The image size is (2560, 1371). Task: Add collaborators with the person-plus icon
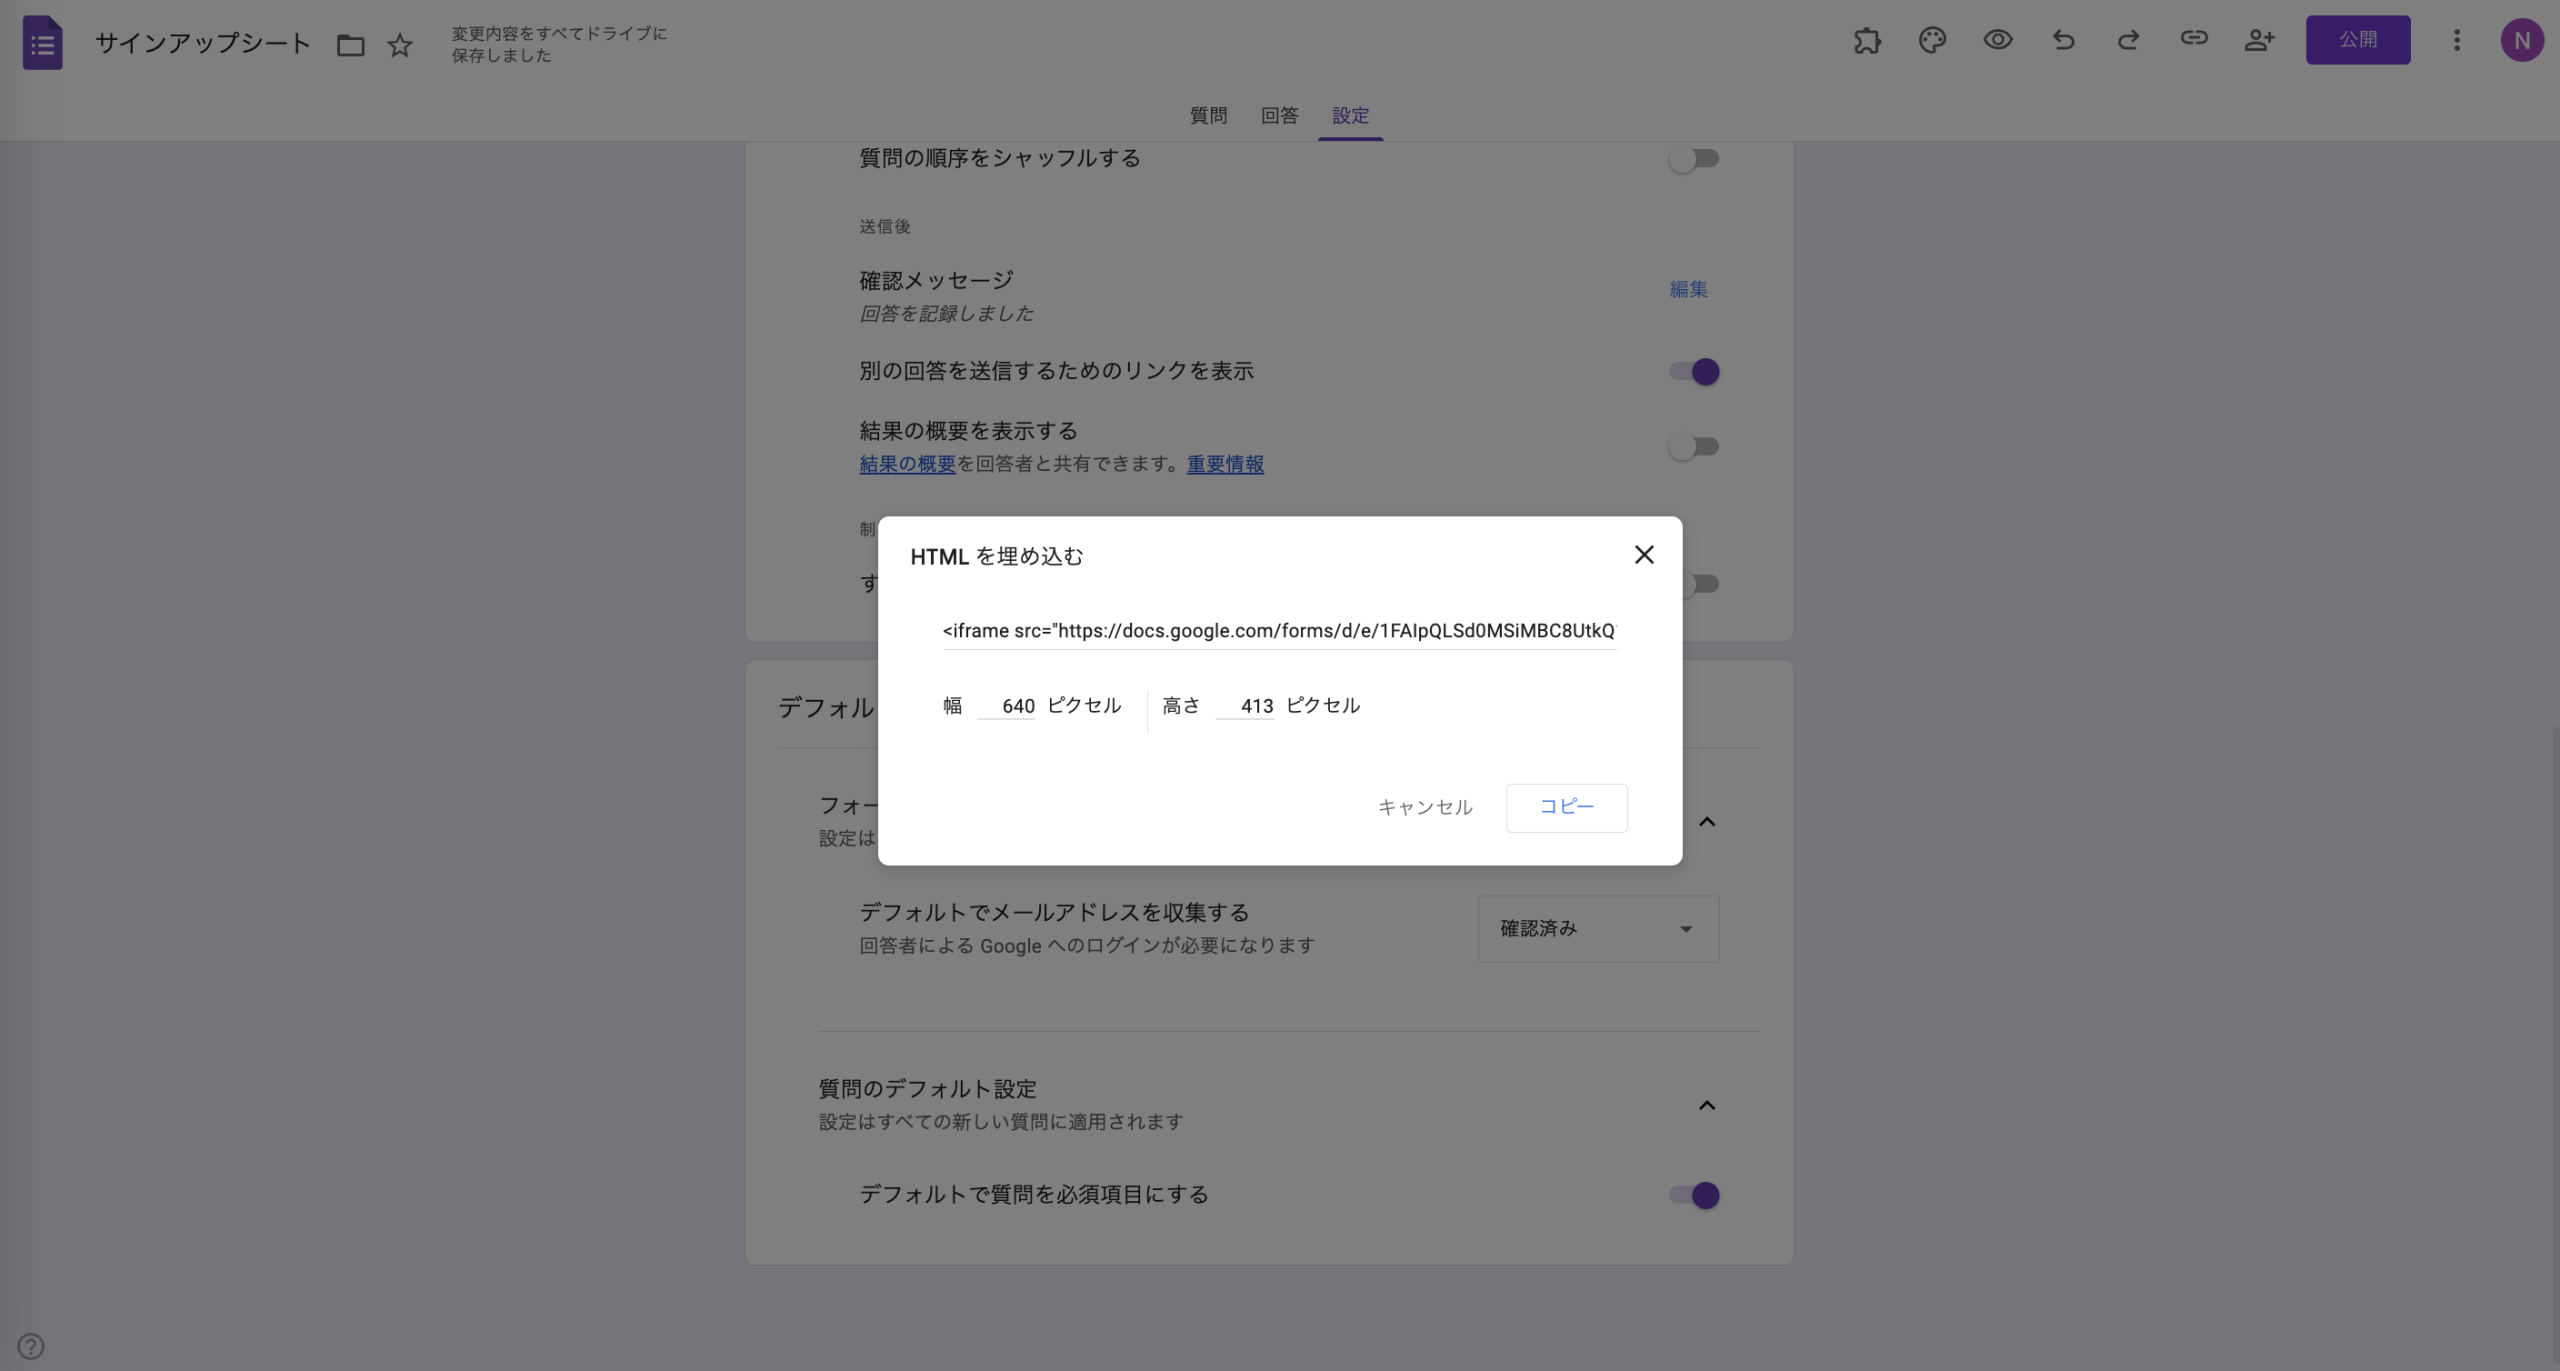(2259, 40)
